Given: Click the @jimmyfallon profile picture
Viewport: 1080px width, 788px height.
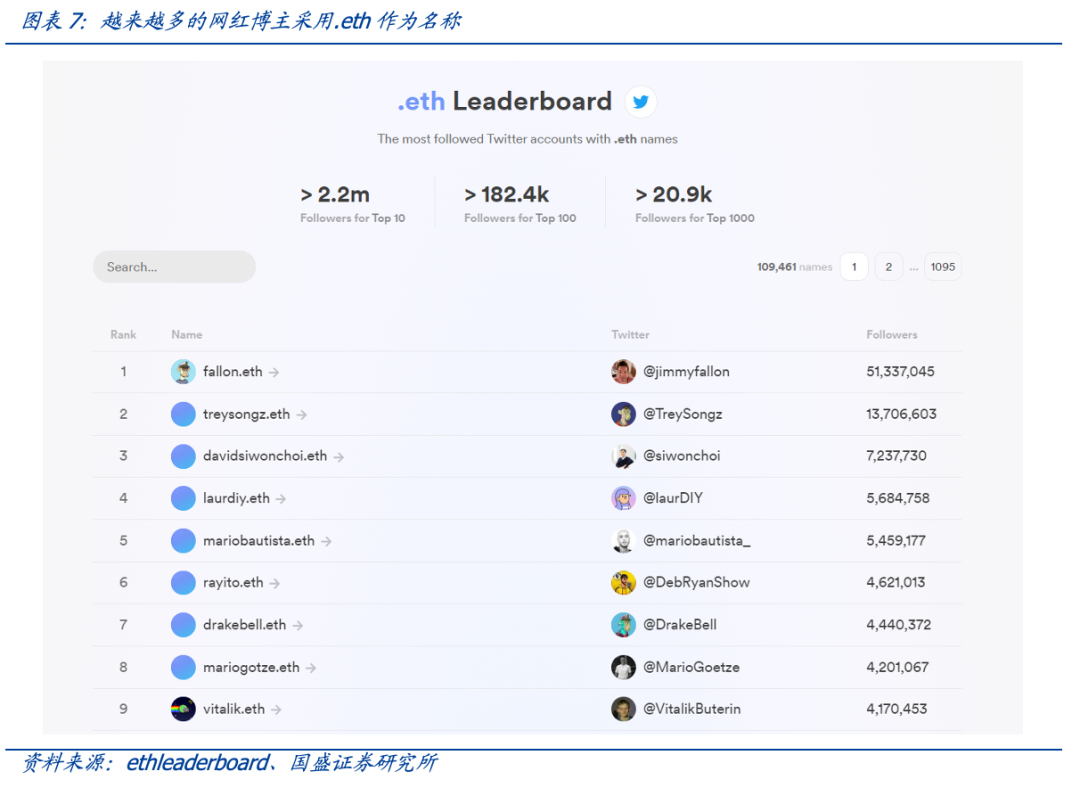Looking at the screenshot, I should 623,372.
